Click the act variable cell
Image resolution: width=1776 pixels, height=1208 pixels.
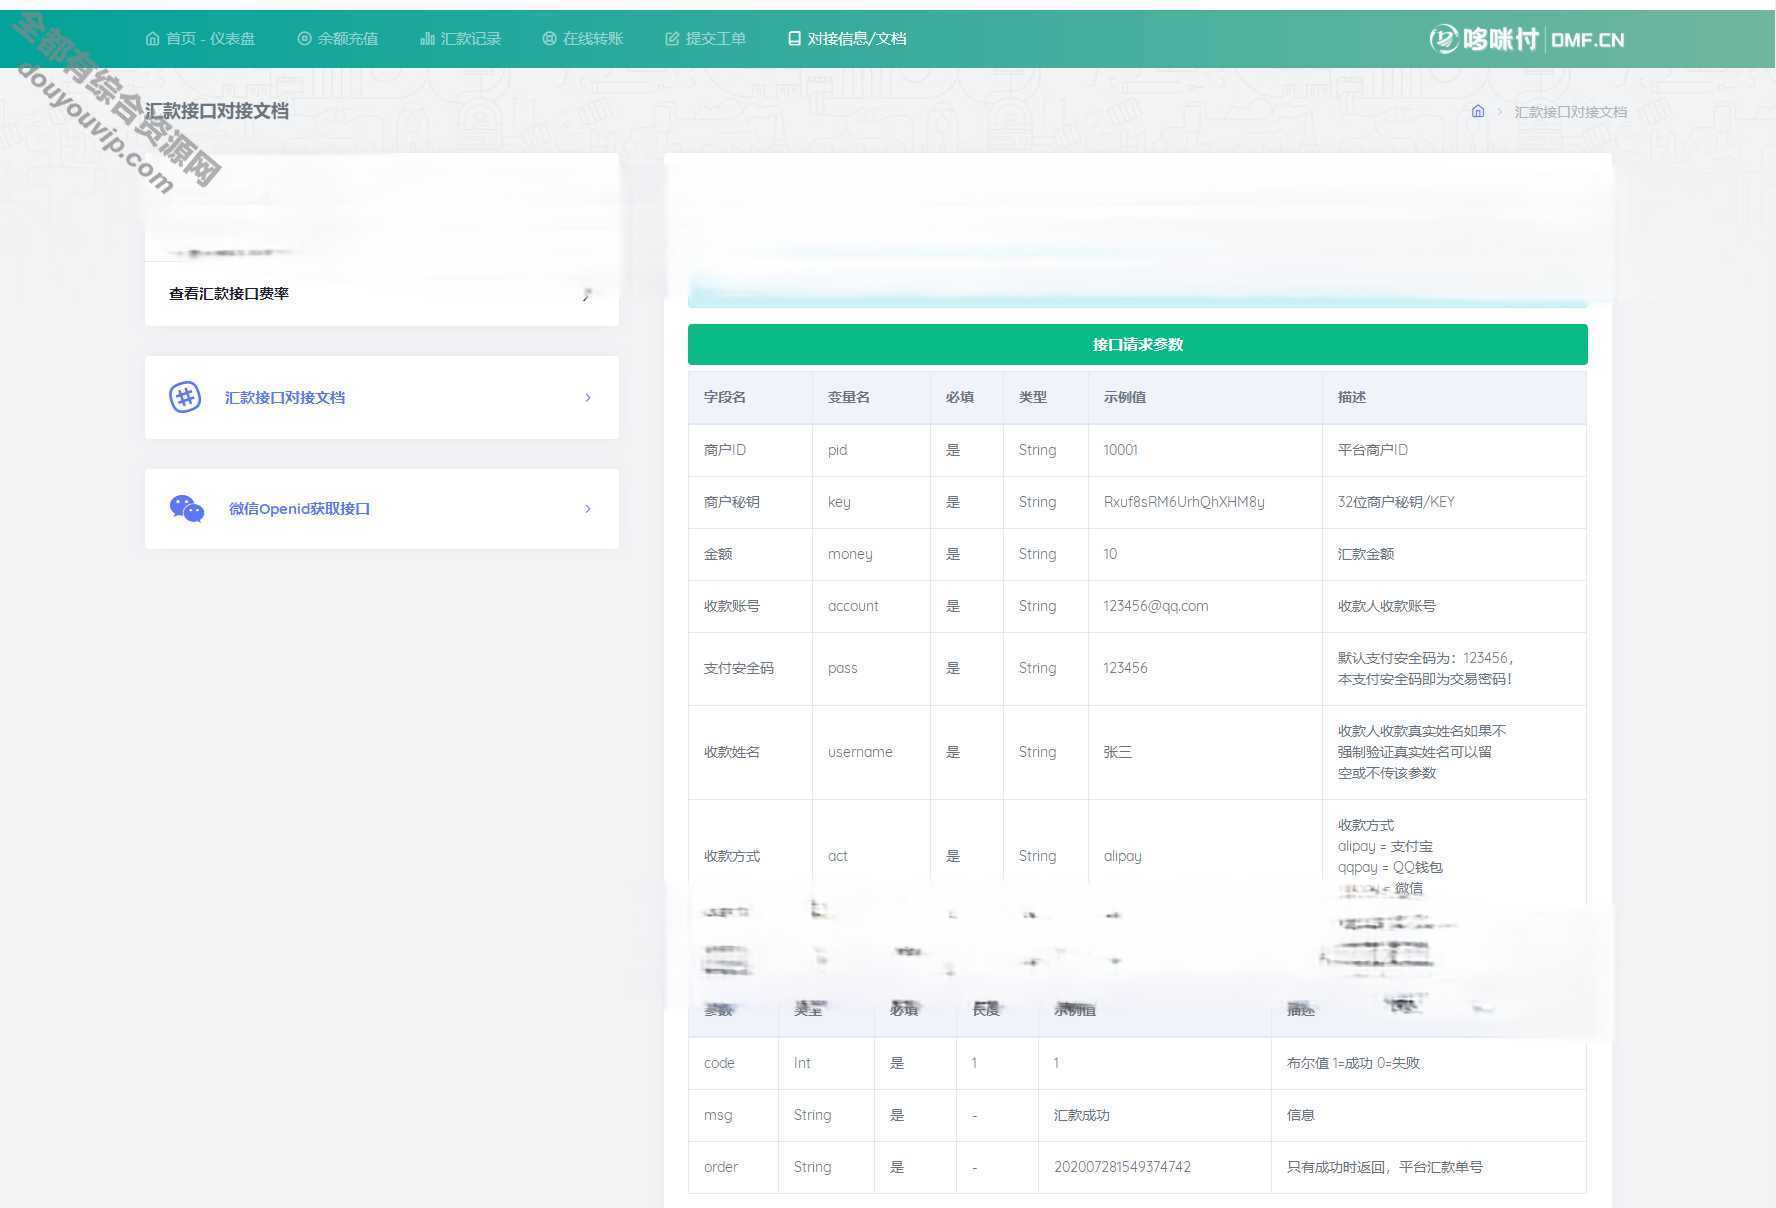[x=838, y=856]
